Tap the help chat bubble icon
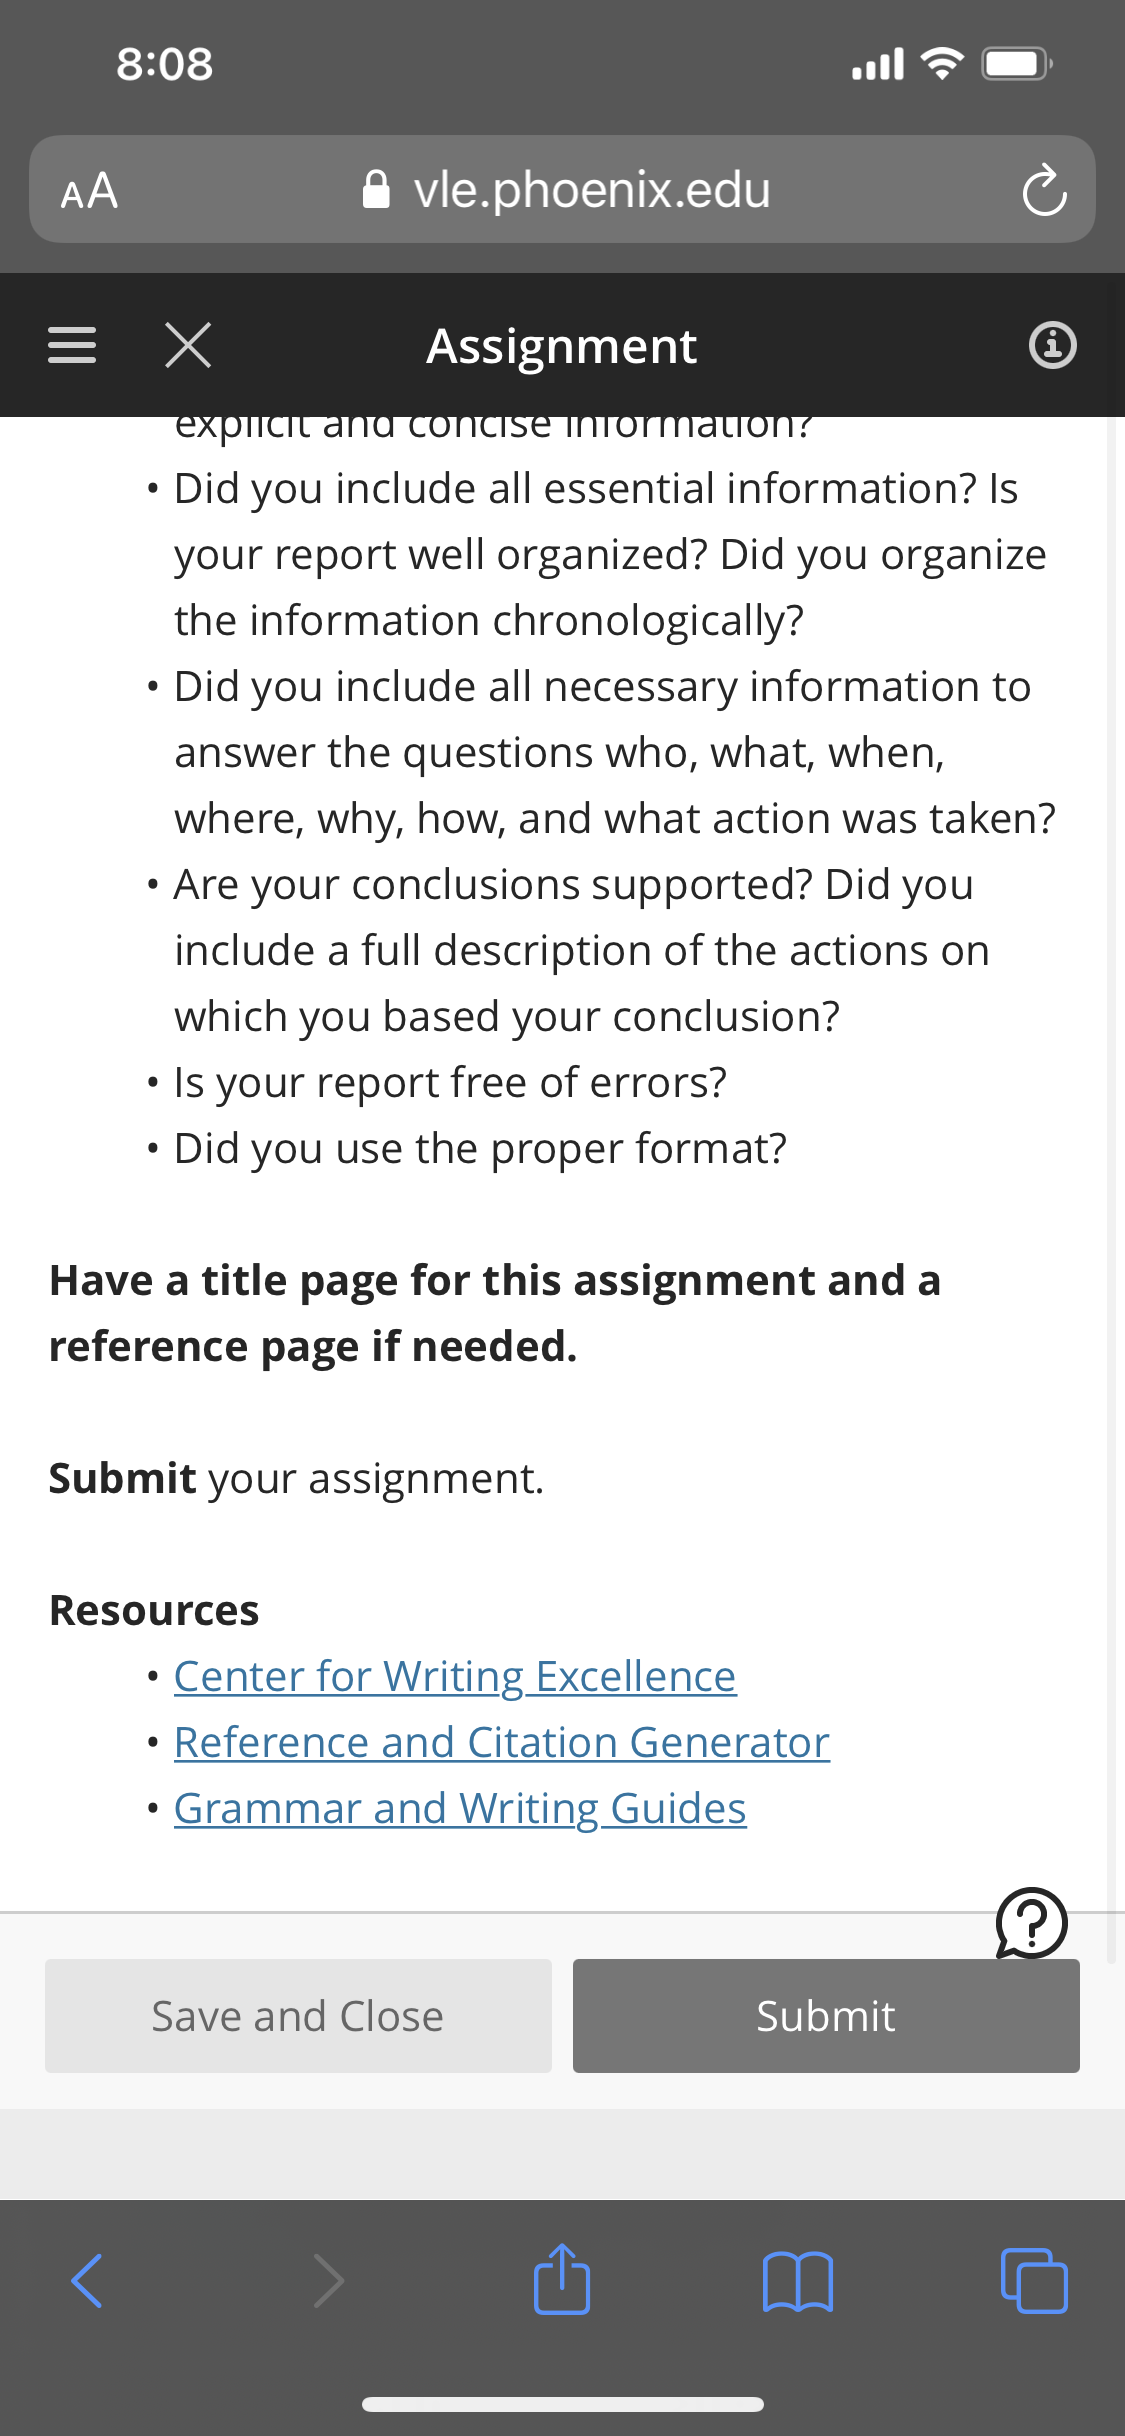Screen dimensions: 1125x2436 1031,1922
